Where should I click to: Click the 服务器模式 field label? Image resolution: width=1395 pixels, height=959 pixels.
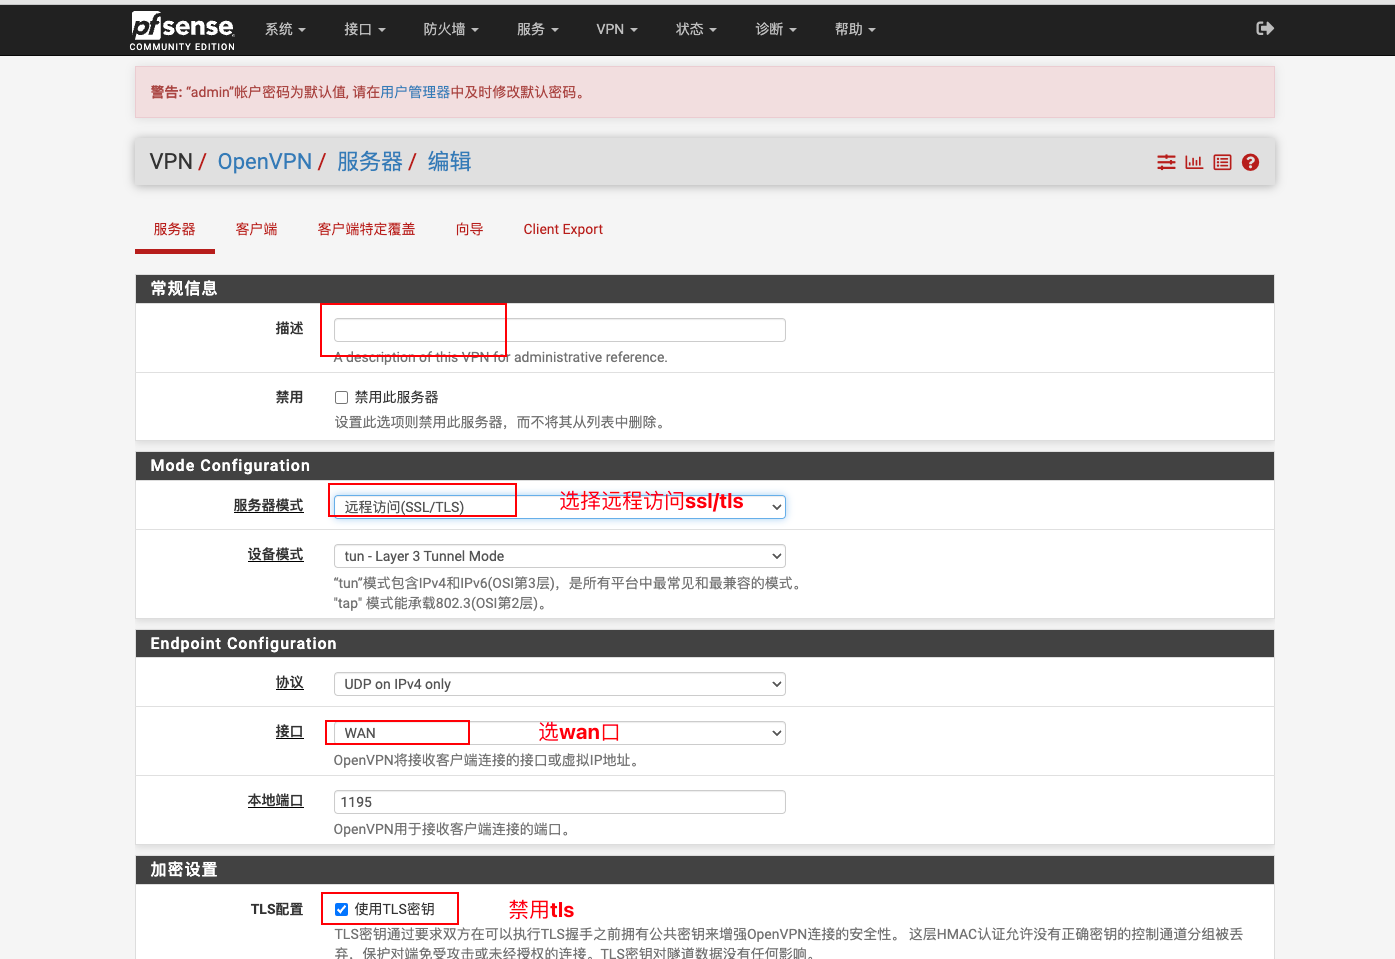point(268,505)
